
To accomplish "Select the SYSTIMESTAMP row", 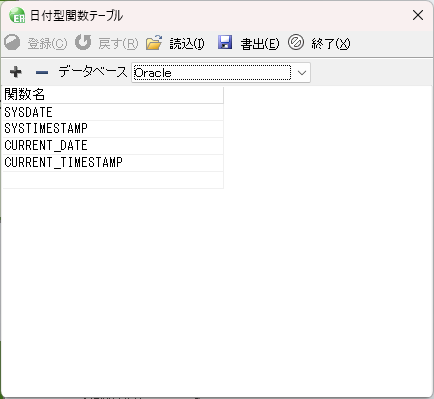I will click(113, 129).
